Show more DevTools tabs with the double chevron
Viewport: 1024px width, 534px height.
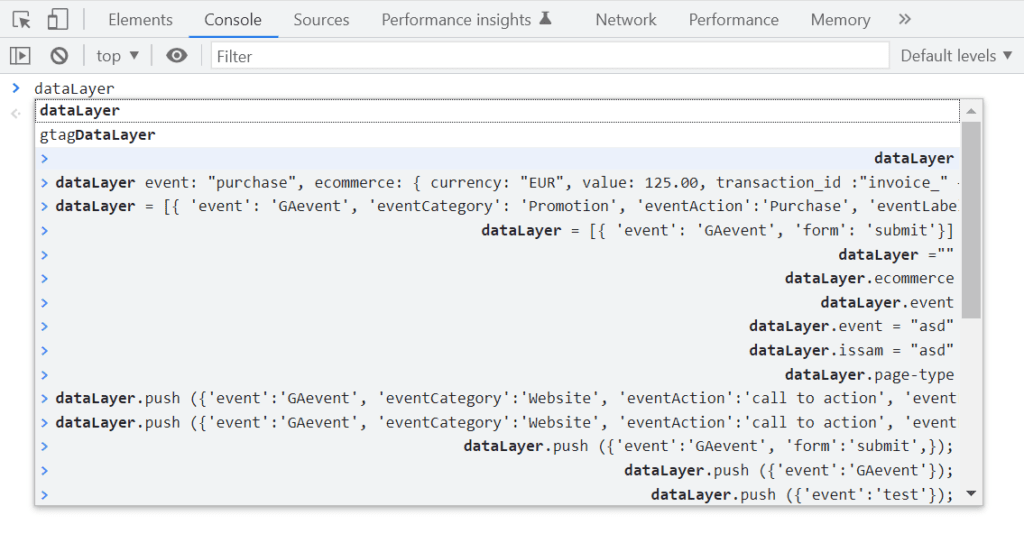click(904, 20)
